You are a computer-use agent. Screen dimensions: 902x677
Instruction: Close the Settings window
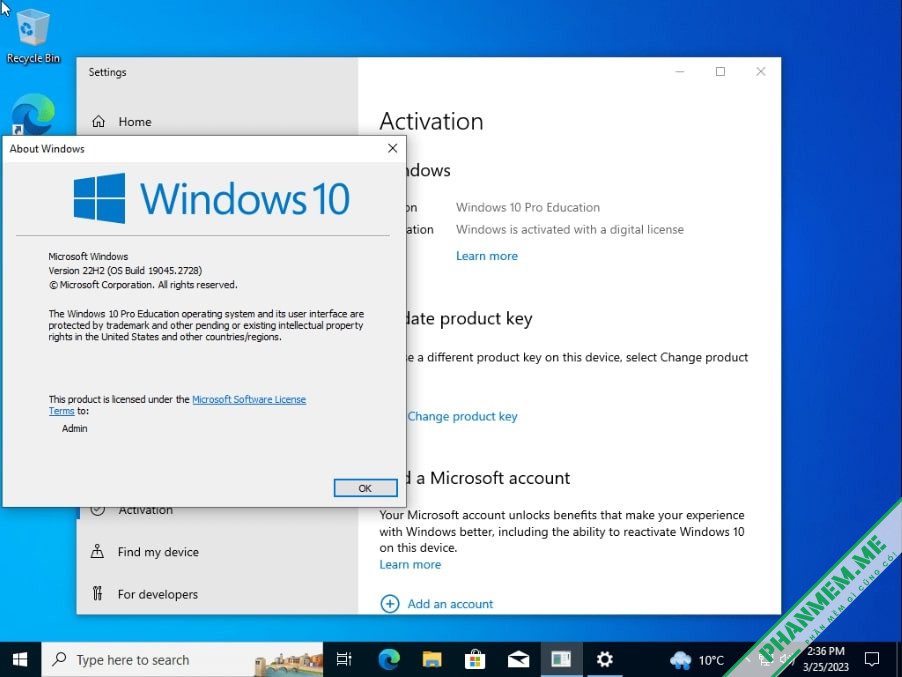[760, 71]
